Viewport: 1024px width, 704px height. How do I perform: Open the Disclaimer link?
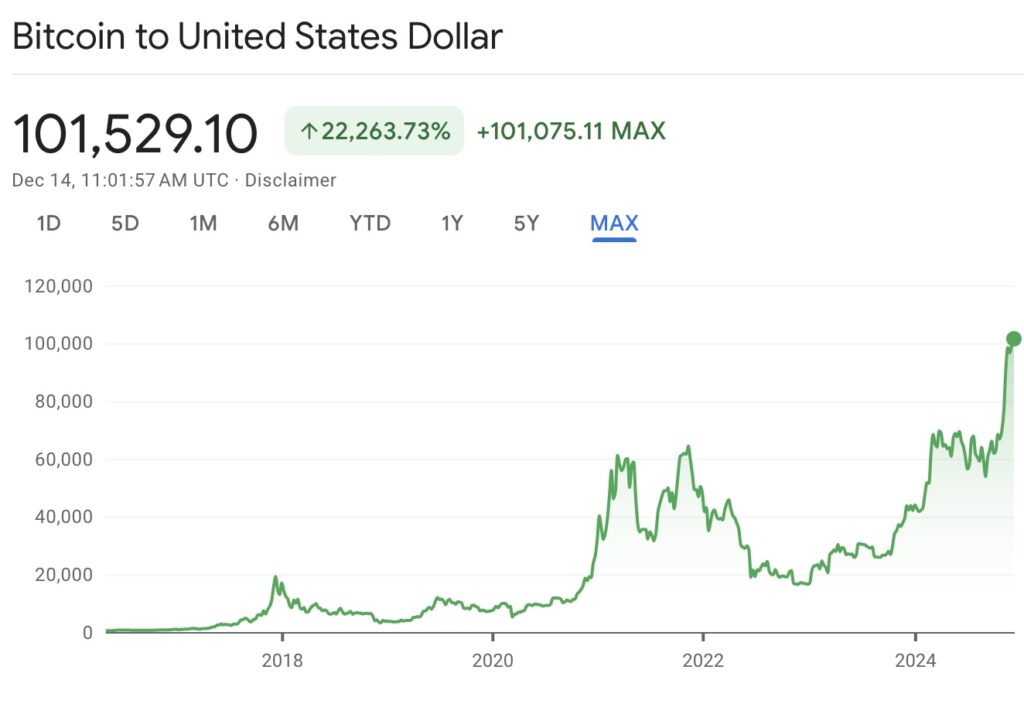click(290, 180)
